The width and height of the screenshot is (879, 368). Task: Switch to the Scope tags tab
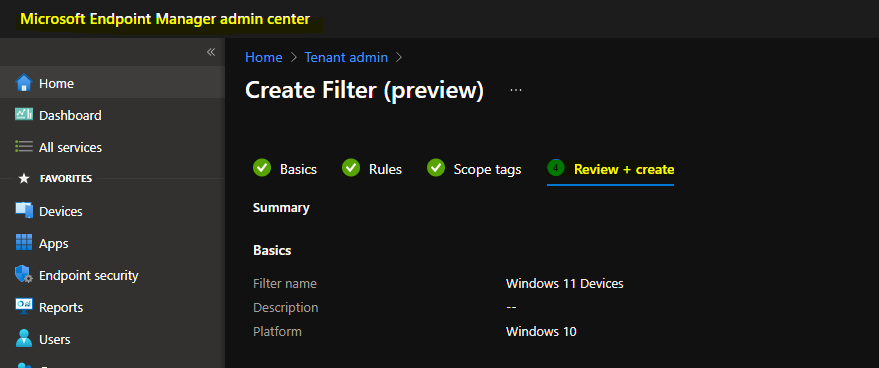coord(474,169)
